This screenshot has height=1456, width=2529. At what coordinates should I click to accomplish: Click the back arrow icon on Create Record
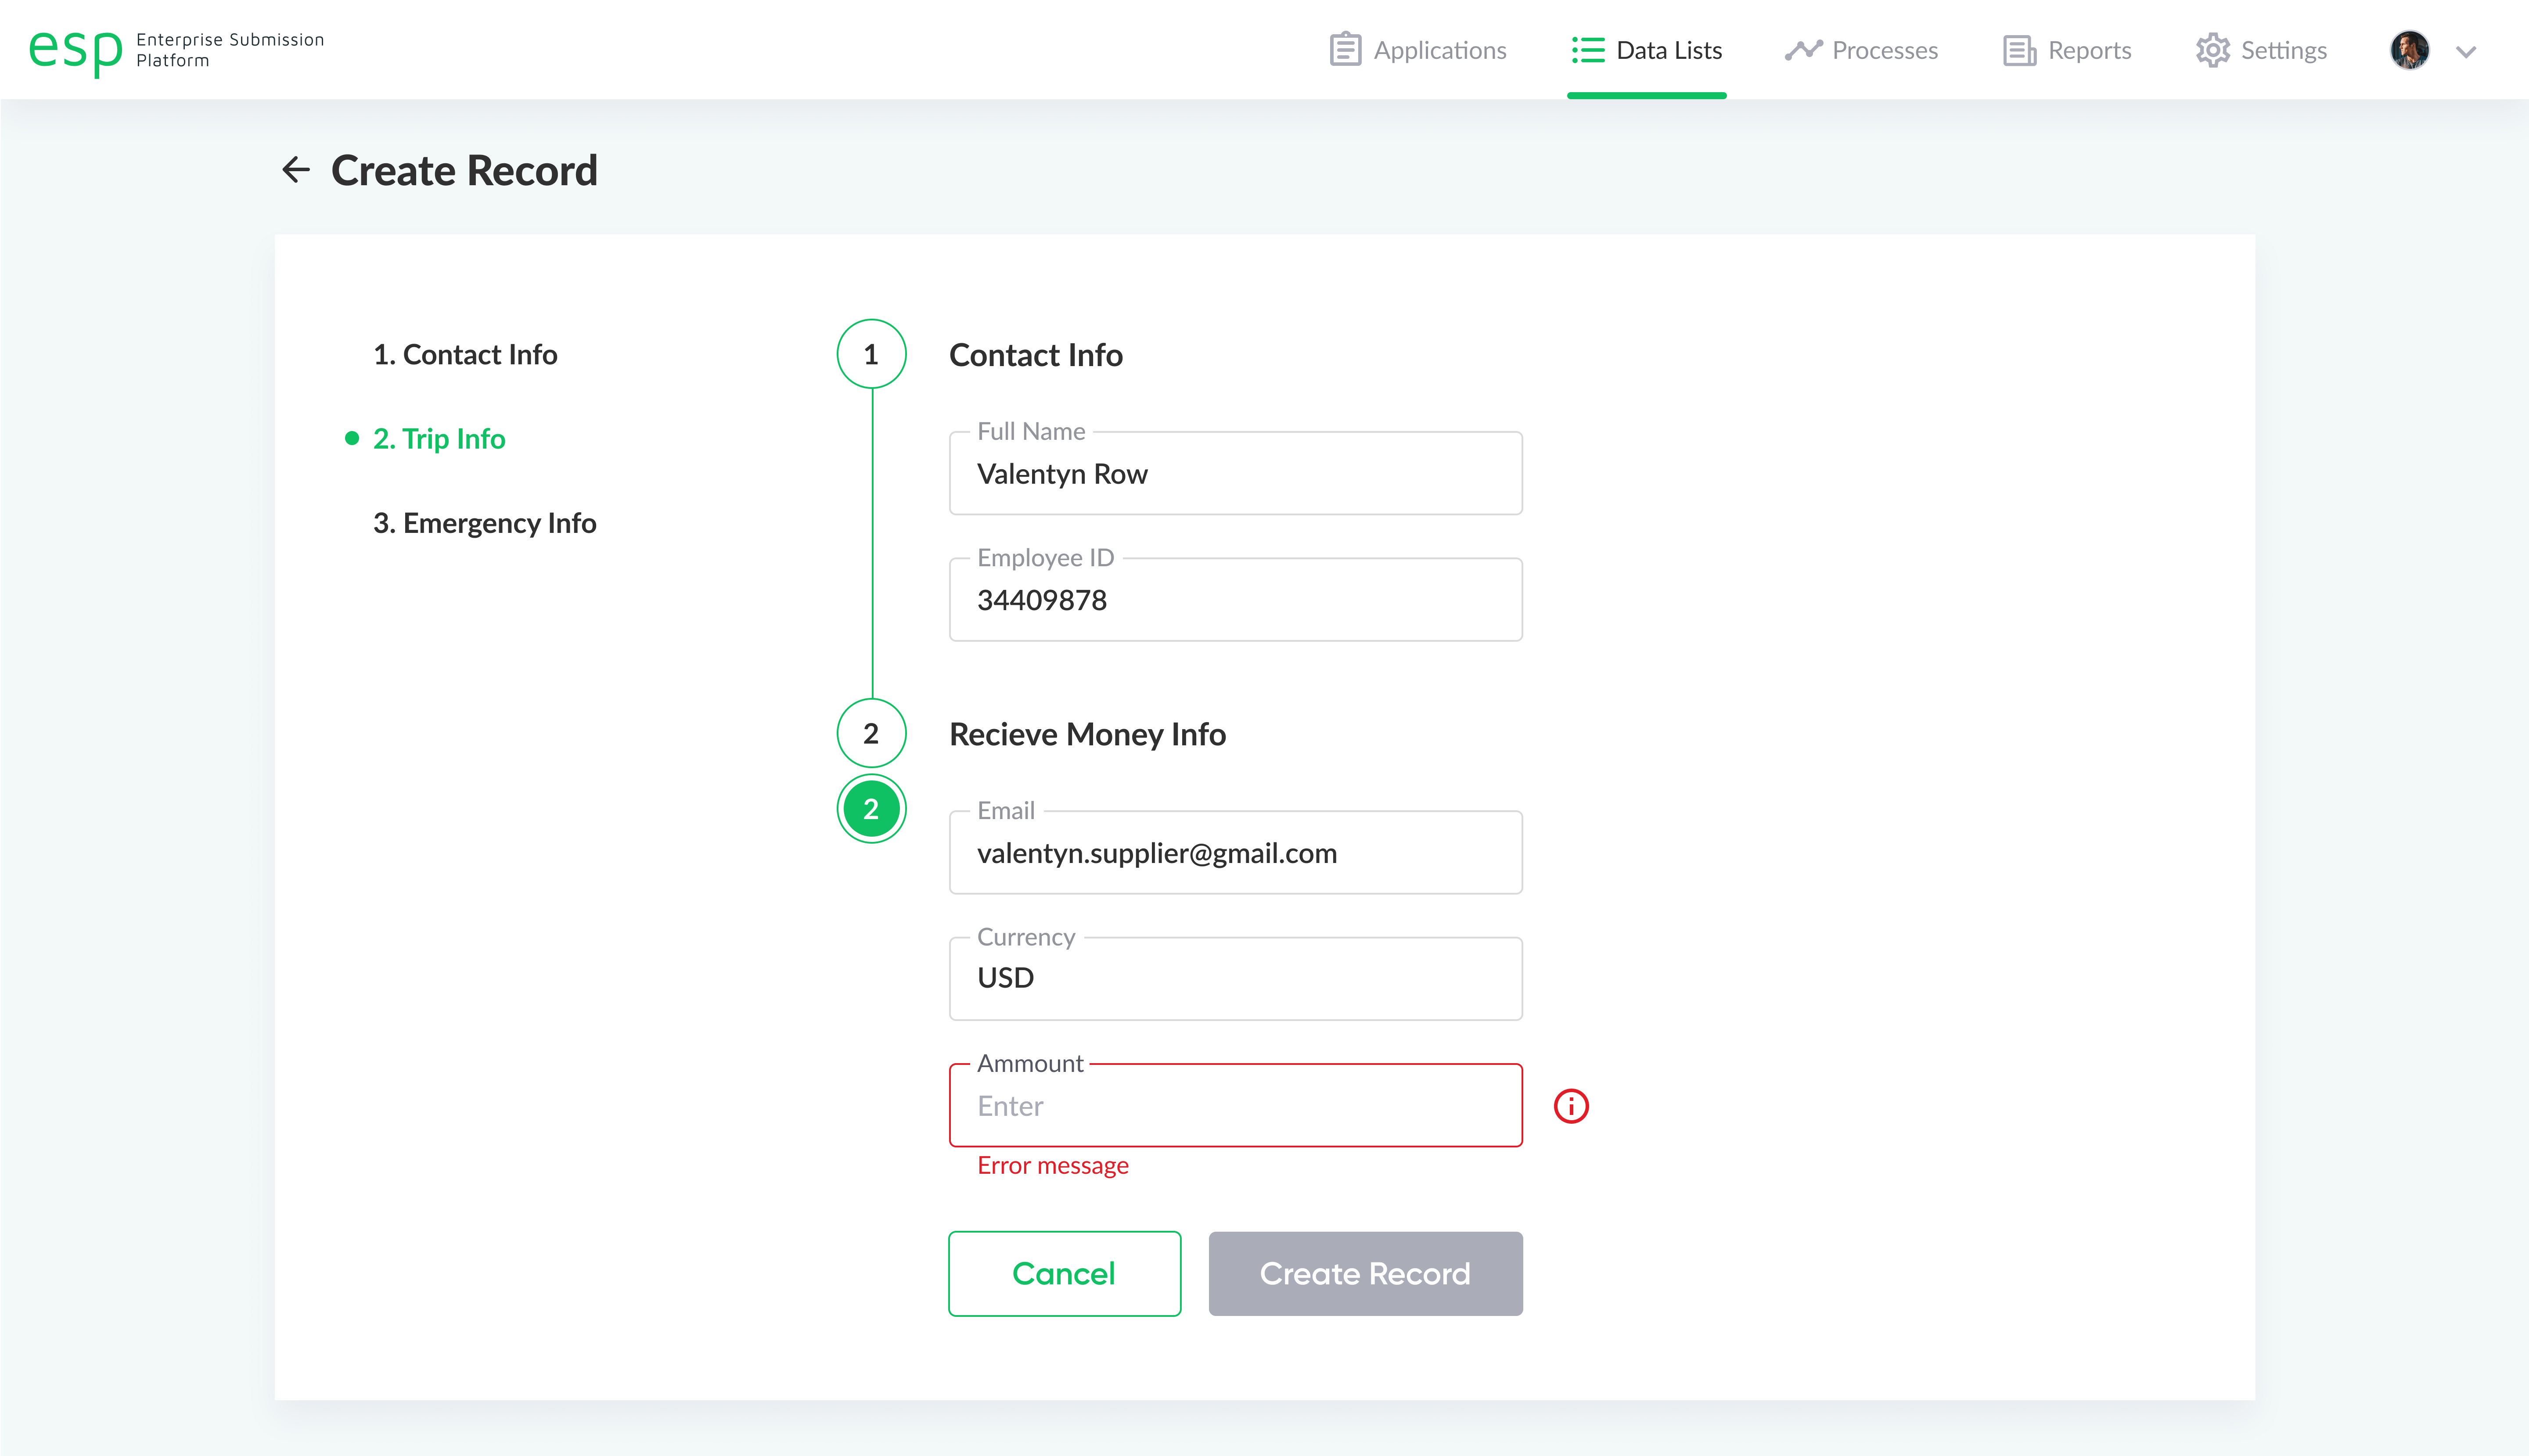(x=295, y=169)
